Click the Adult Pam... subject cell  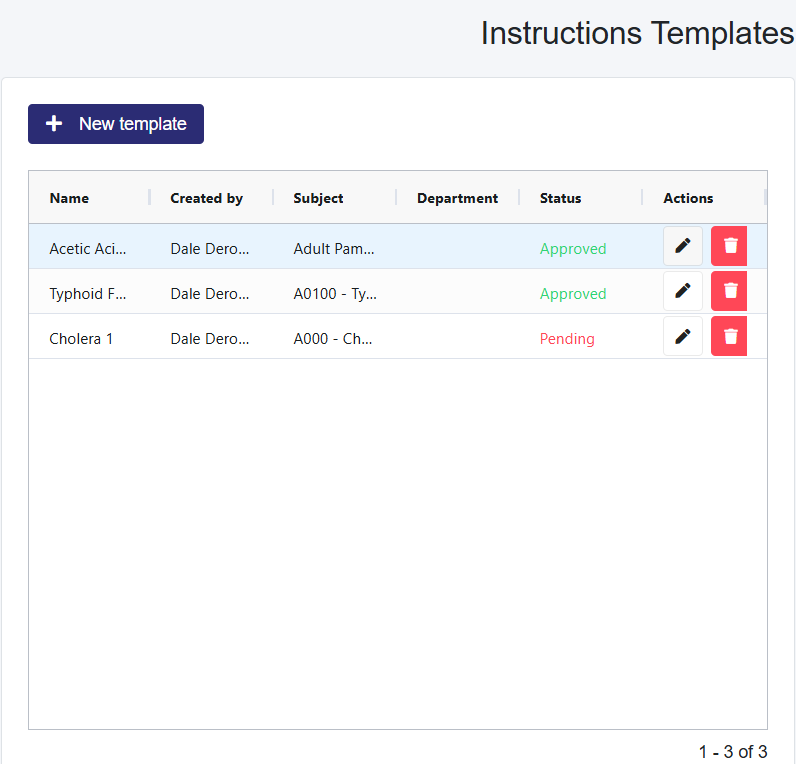point(334,249)
